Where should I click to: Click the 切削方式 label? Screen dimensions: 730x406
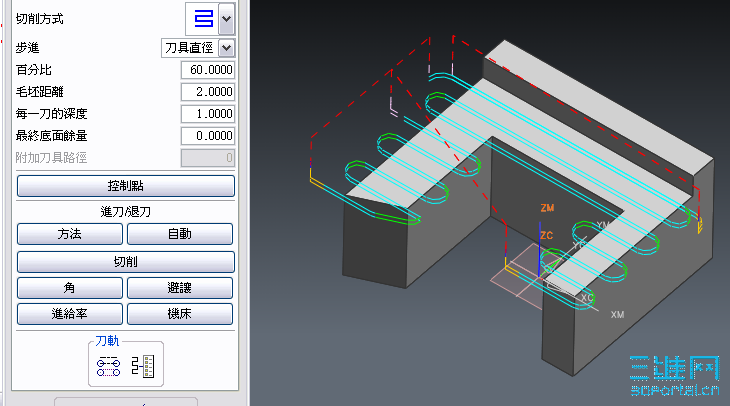point(40,19)
